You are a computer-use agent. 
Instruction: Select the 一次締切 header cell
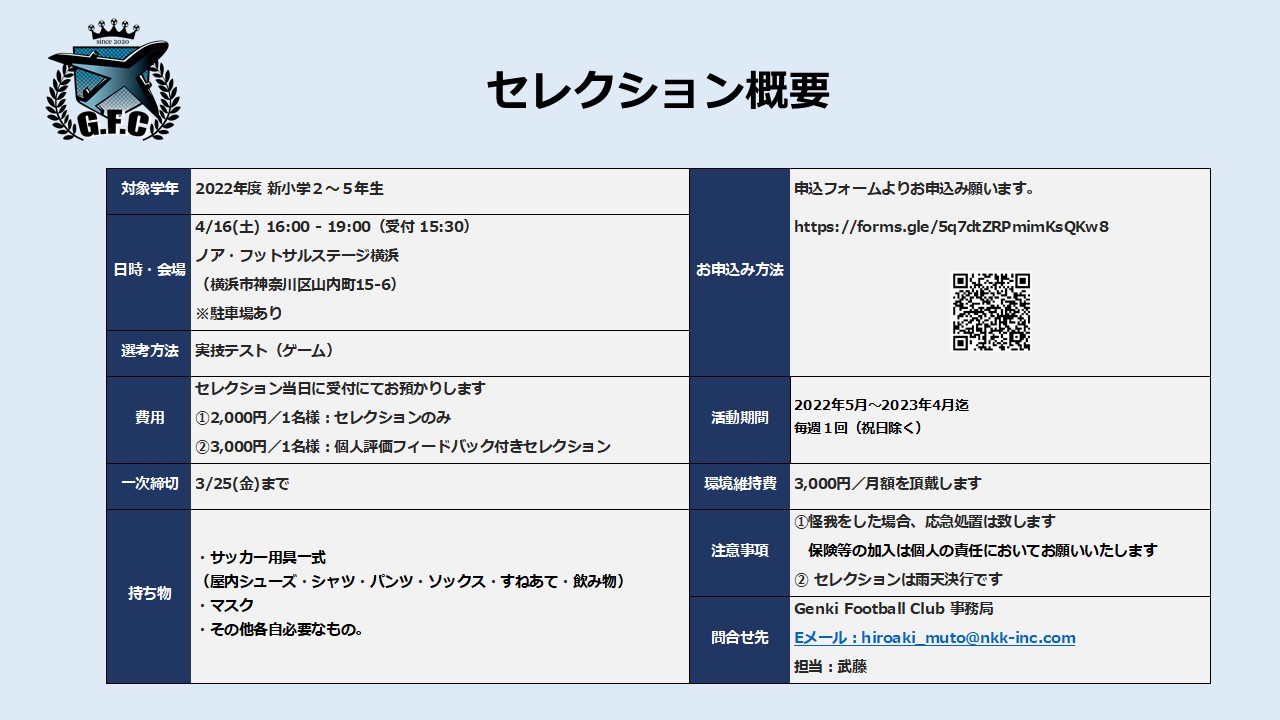[x=149, y=484]
